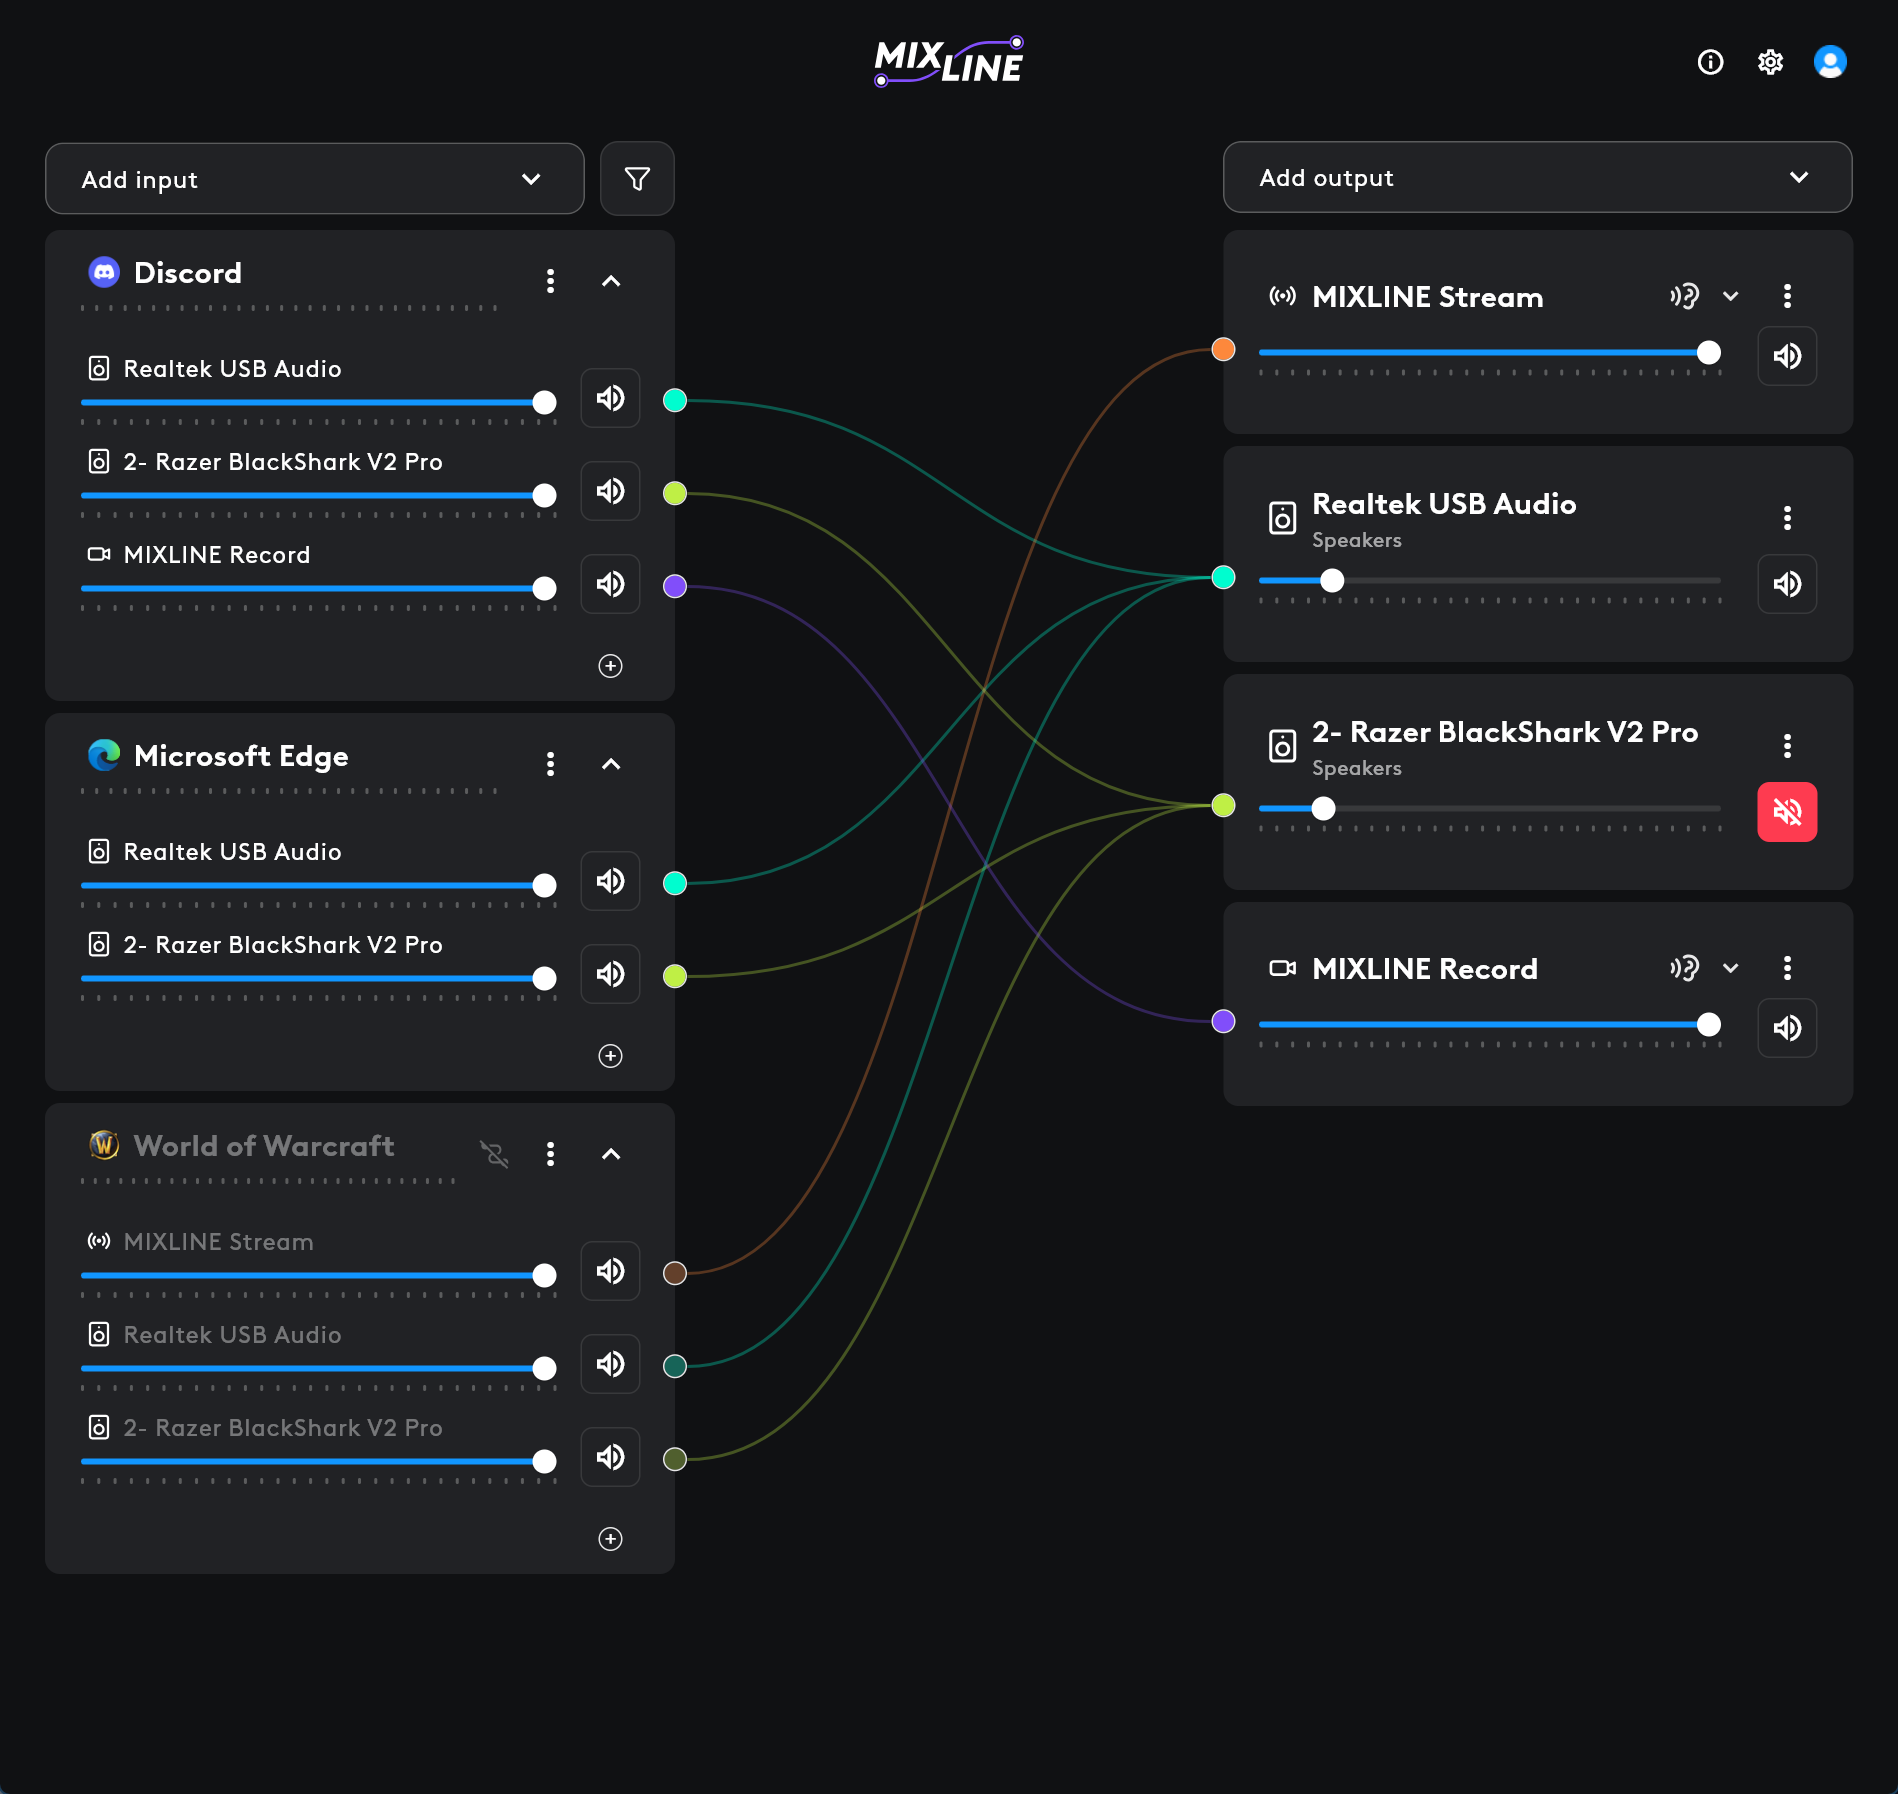Open settings via the gear icon
This screenshot has width=1898, height=1794.
1770,62
